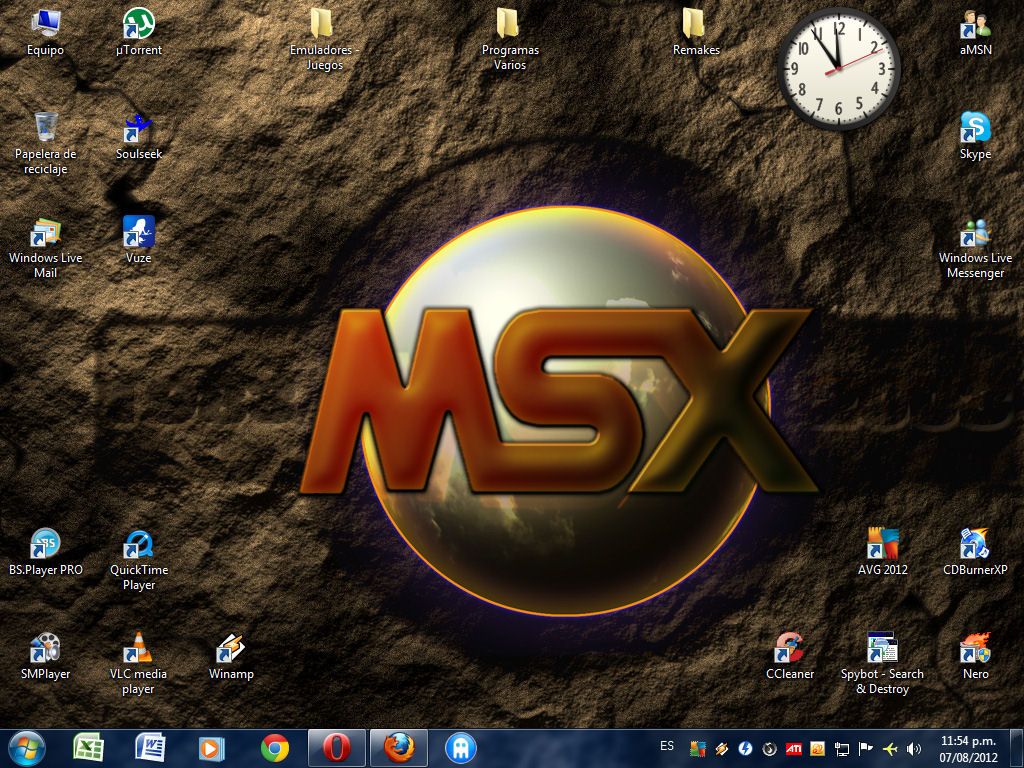The width and height of the screenshot is (1024, 768).
Task: Click the yellow airplane tray icon
Action: 889,748
